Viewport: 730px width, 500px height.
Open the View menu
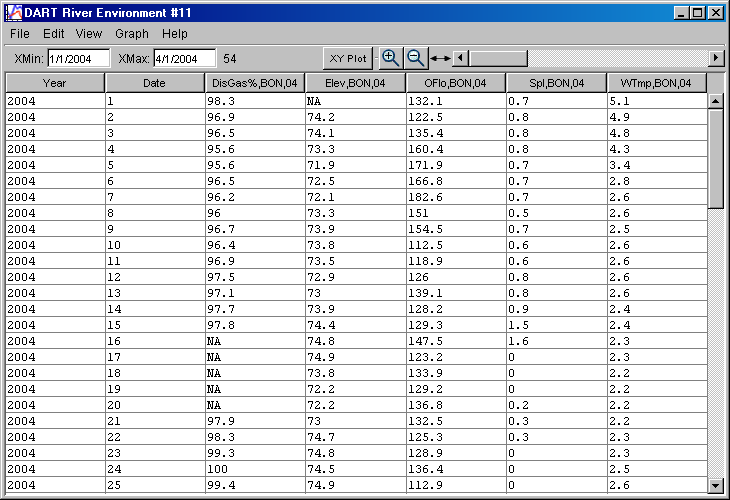[x=88, y=34]
